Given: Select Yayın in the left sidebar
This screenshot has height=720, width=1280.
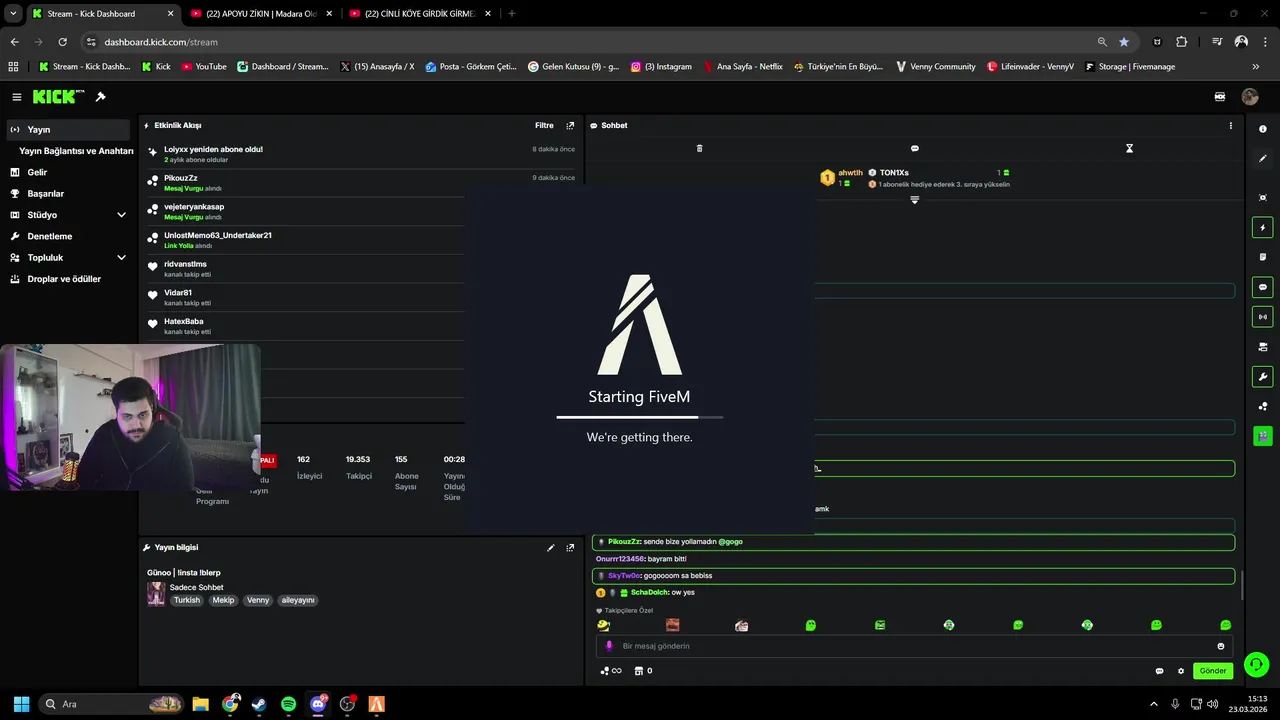Looking at the screenshot, I should (x=68, y=130).
